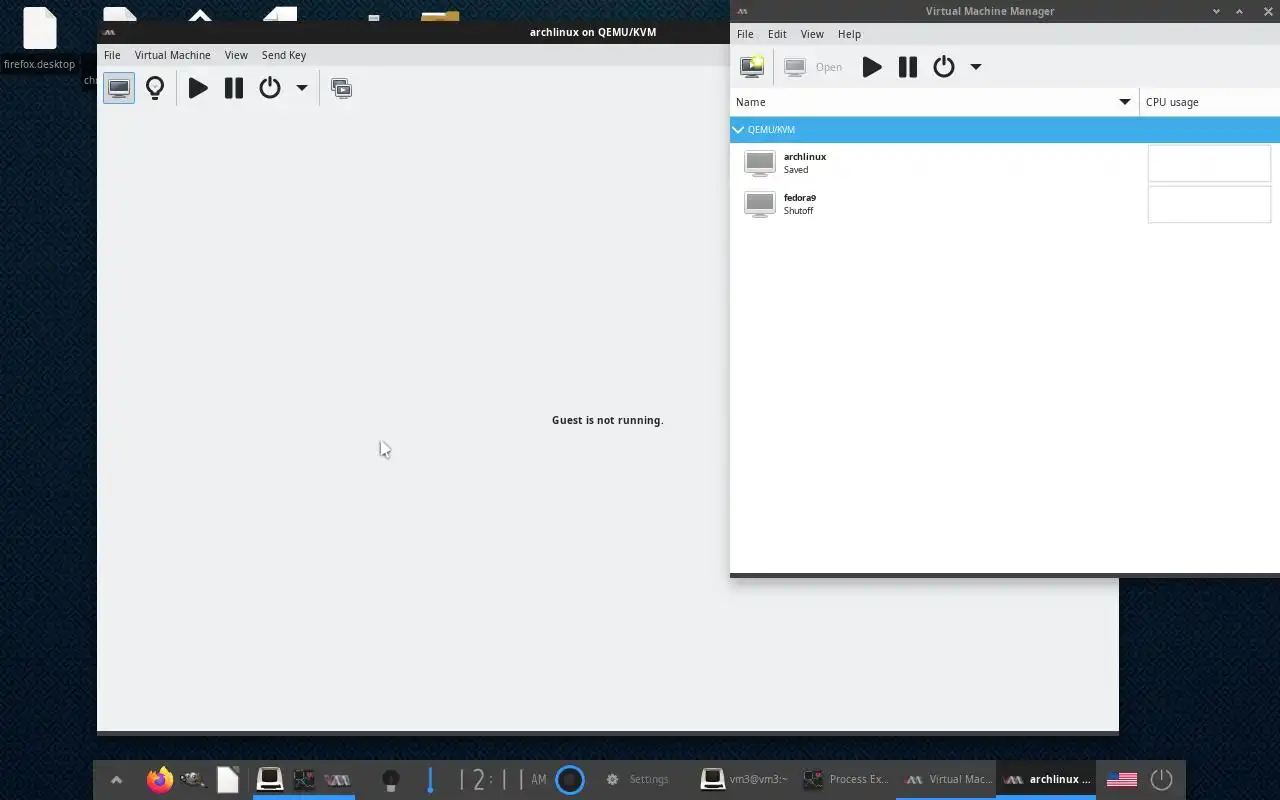Open terminal launcher in taskbar
This screenshot has width=1280, height=800.
pyautogui.click(x=269, y=779)
